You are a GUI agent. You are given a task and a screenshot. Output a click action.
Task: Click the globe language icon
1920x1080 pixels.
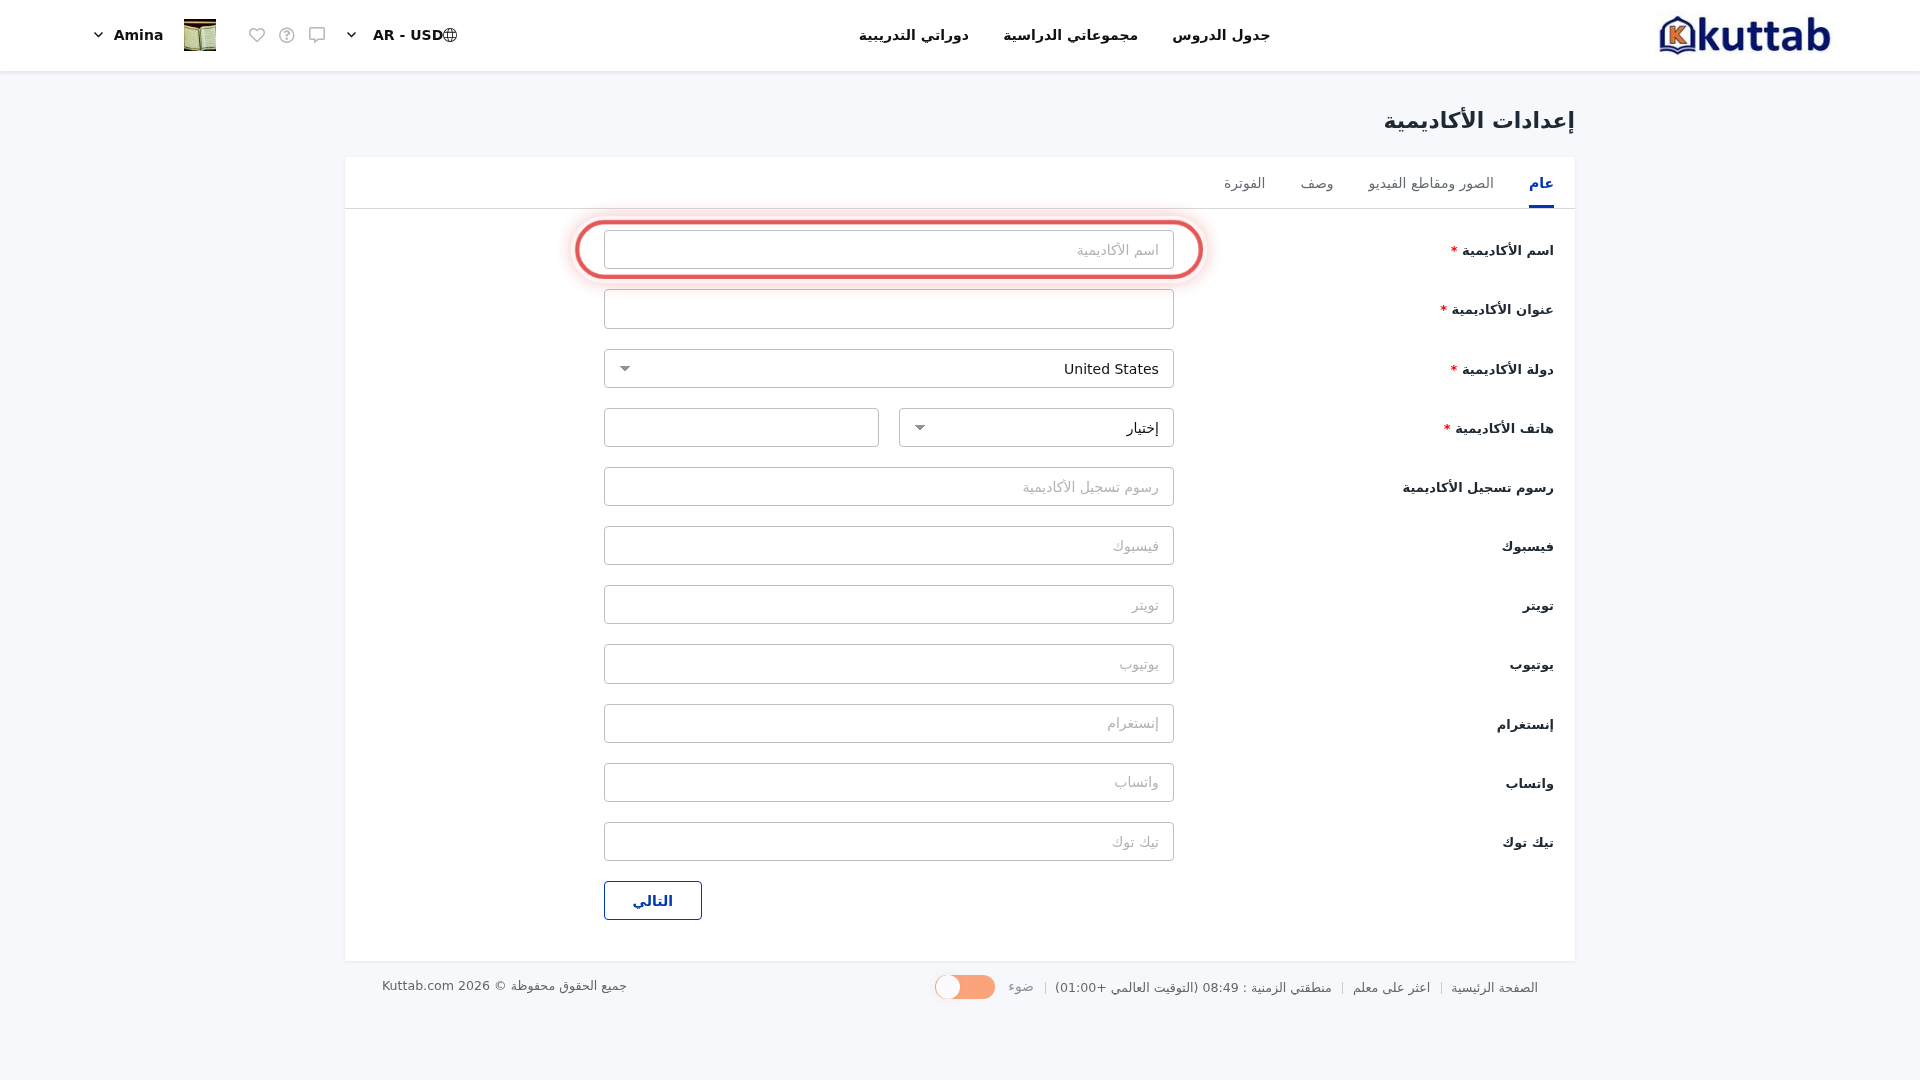point(450,35)
